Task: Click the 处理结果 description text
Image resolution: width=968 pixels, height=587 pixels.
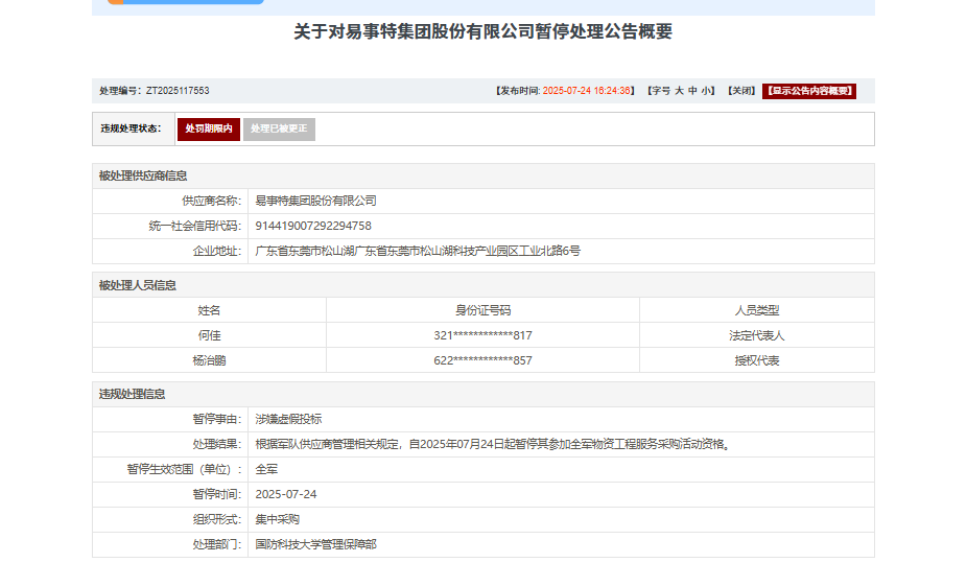Action: click(x=494, y=444)
